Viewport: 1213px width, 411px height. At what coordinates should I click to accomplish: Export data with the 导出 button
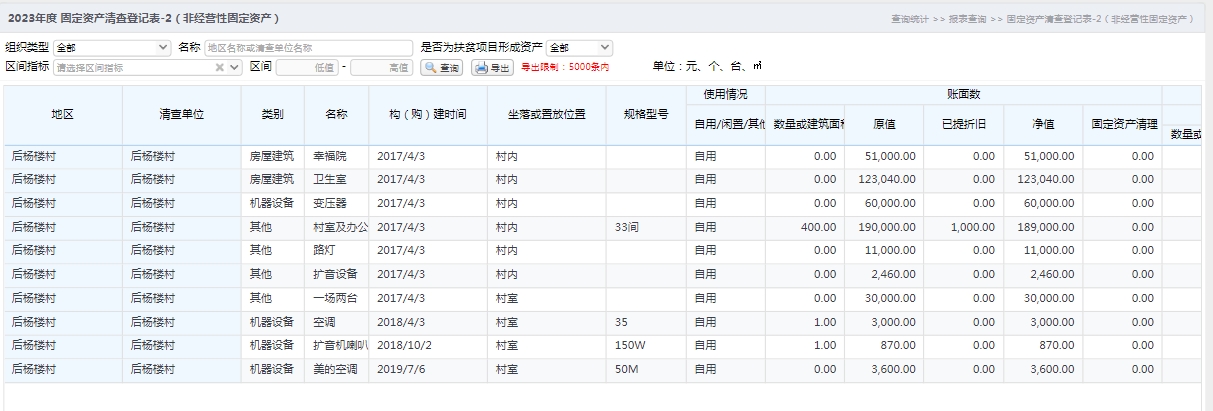(492, 68)
